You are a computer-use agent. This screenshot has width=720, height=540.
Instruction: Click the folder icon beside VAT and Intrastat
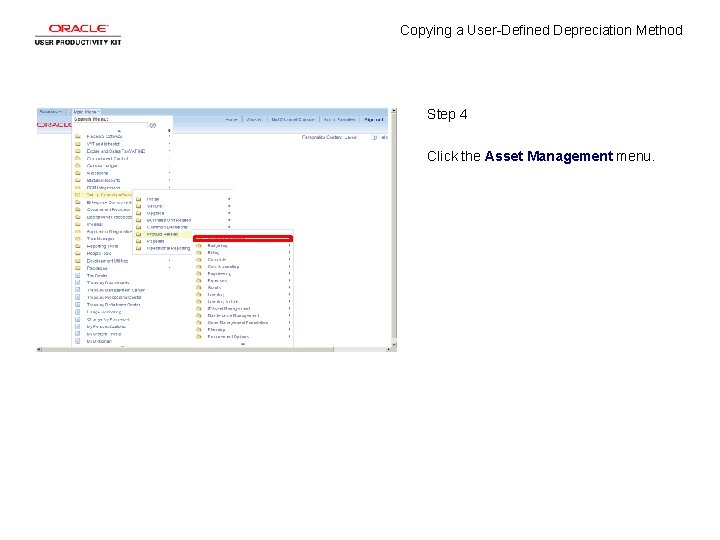pos(78,144)
